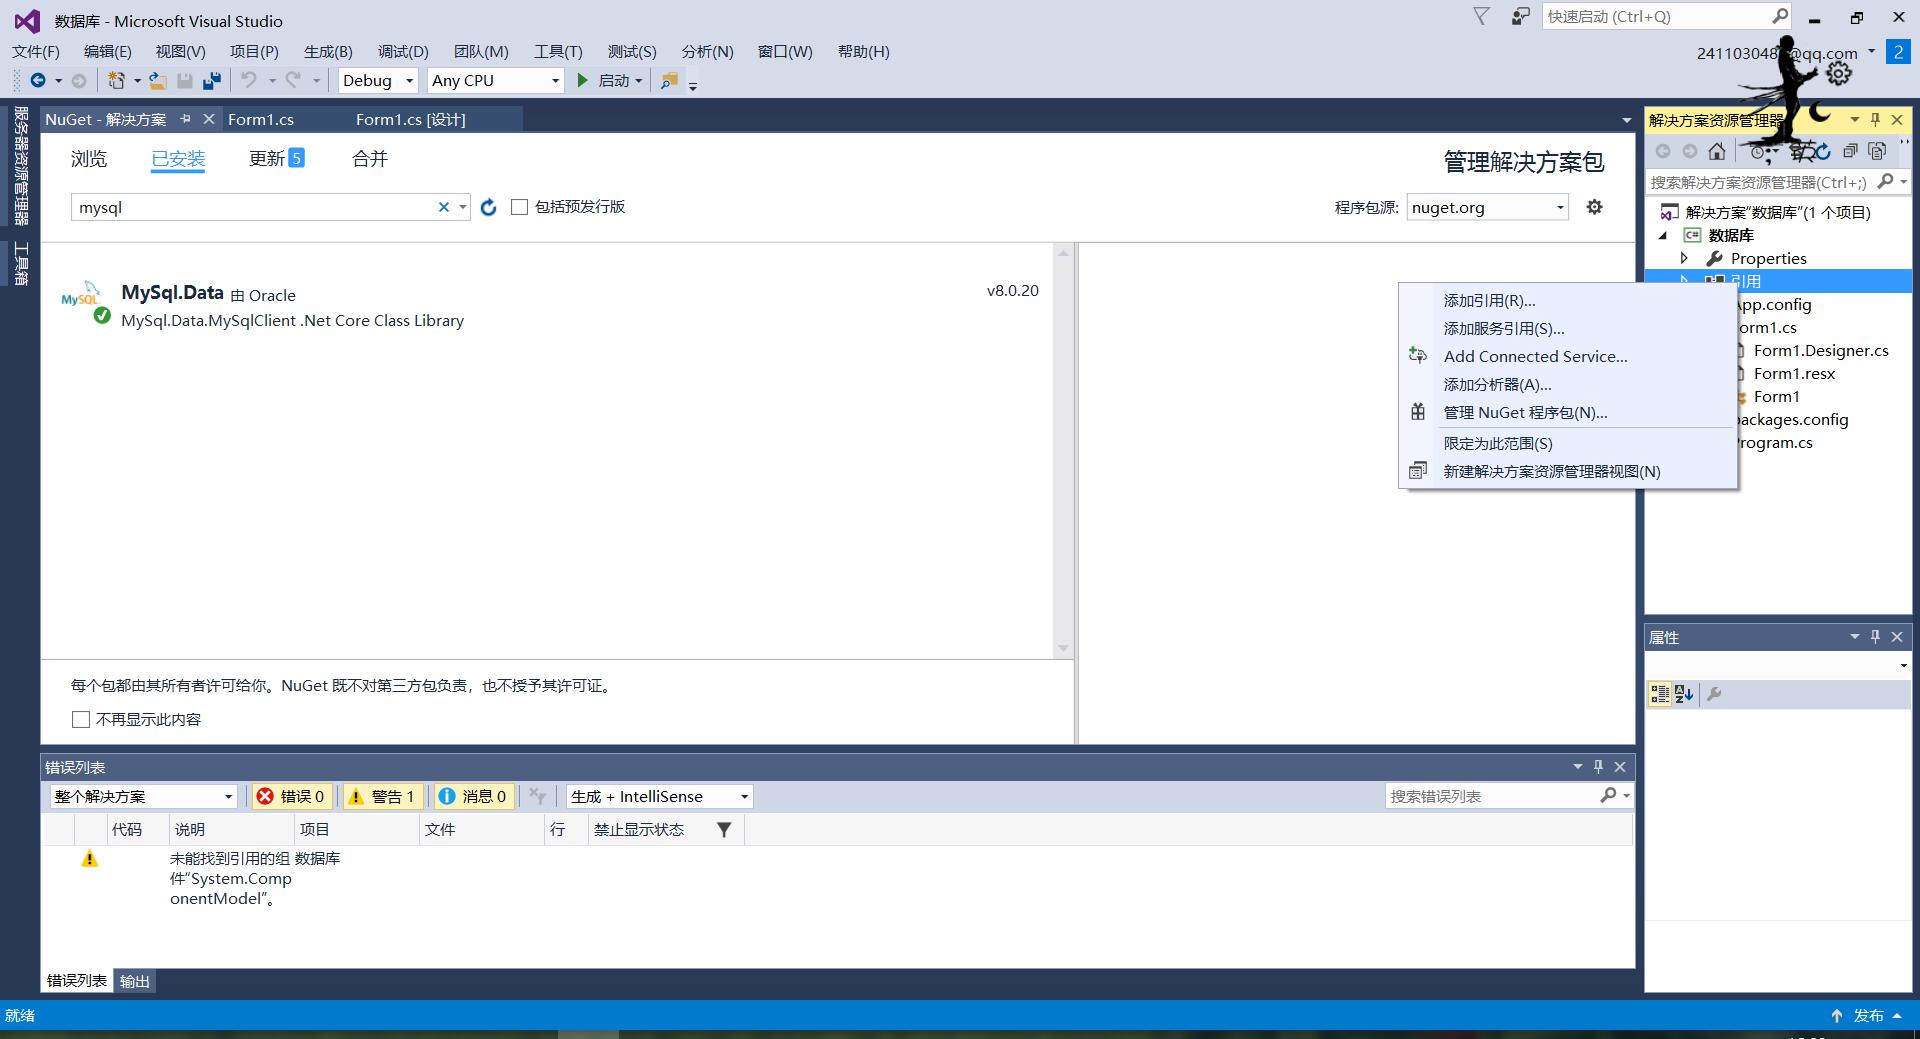The width and height of the screenshot is (1920, 1039).
Task: Open the Build + IntelliSense dropdown
Action: pyautogui.click(x=659, y=796)
